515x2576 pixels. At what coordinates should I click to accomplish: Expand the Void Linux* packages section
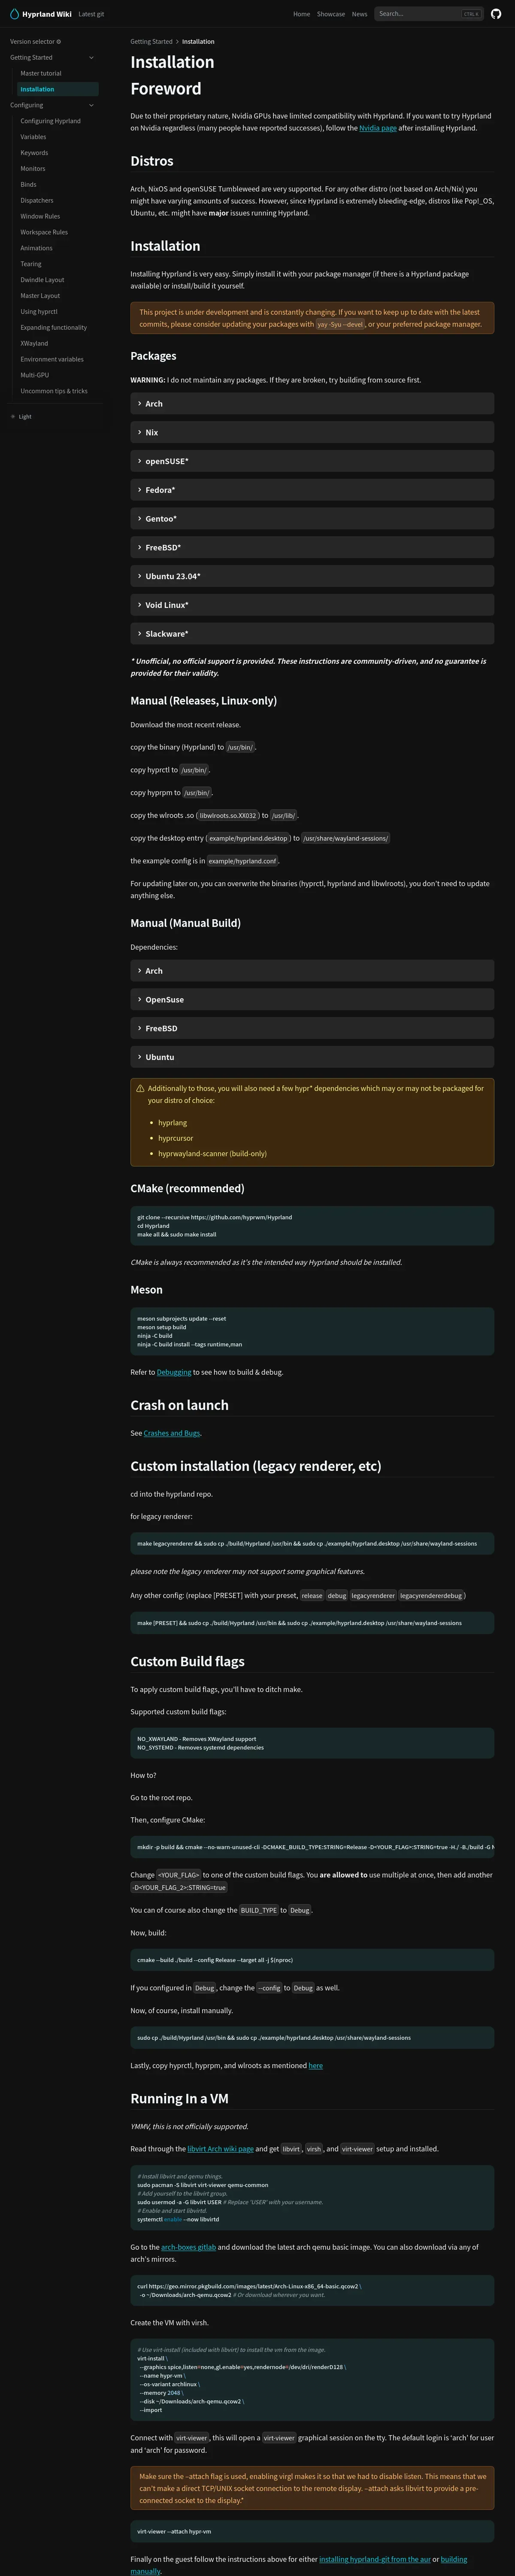click(312, 605)
